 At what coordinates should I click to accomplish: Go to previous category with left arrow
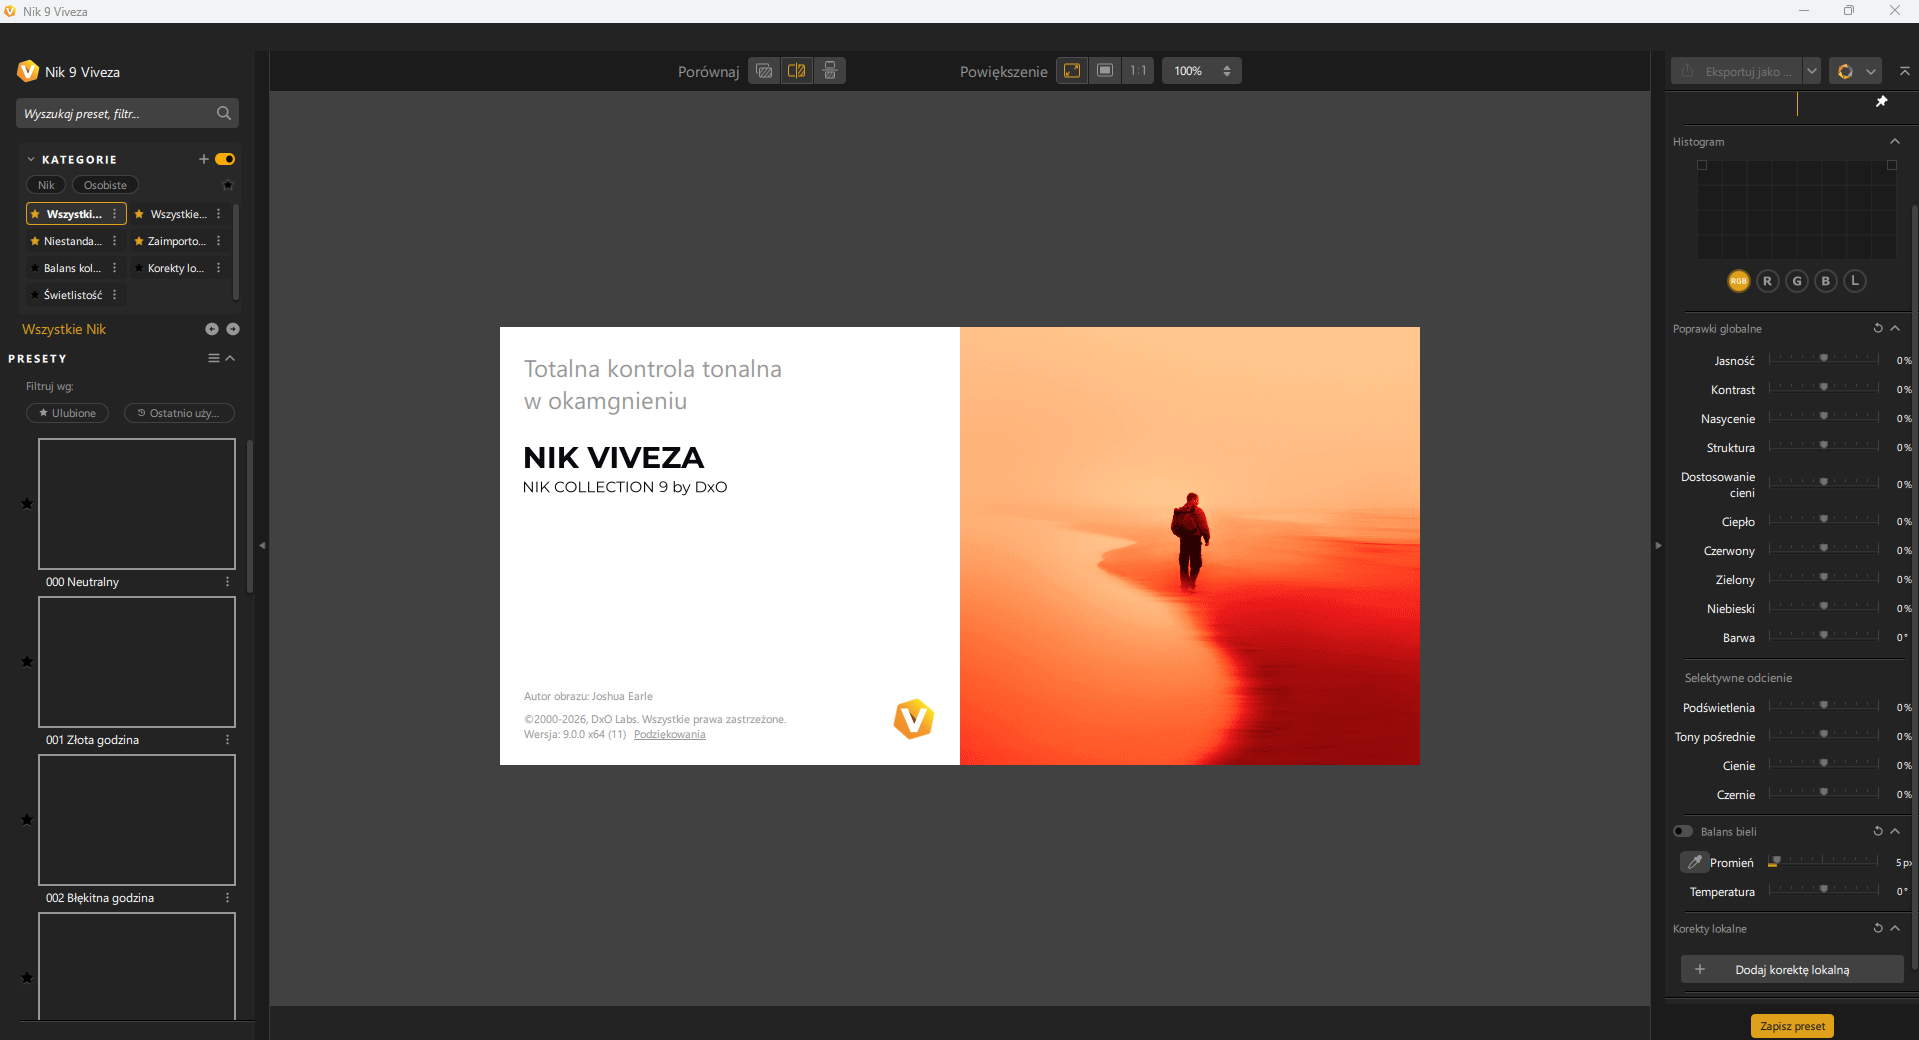pos(212,329)
